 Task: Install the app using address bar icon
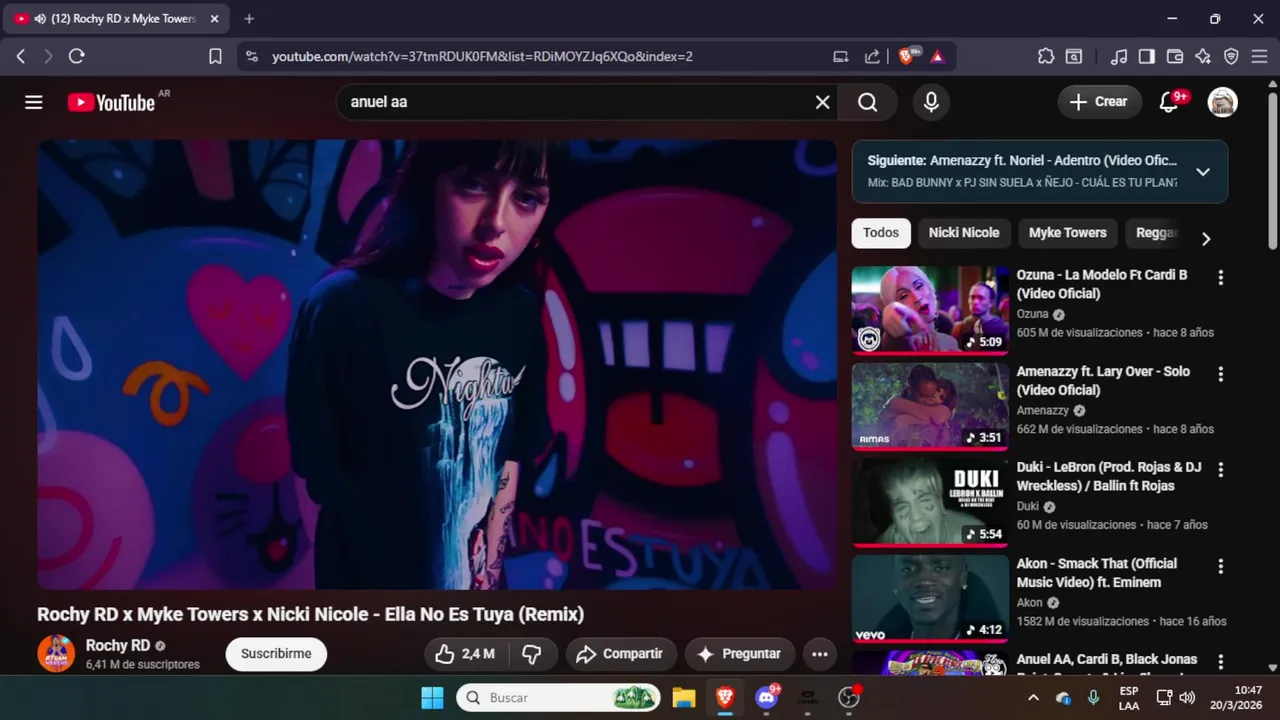840,57
